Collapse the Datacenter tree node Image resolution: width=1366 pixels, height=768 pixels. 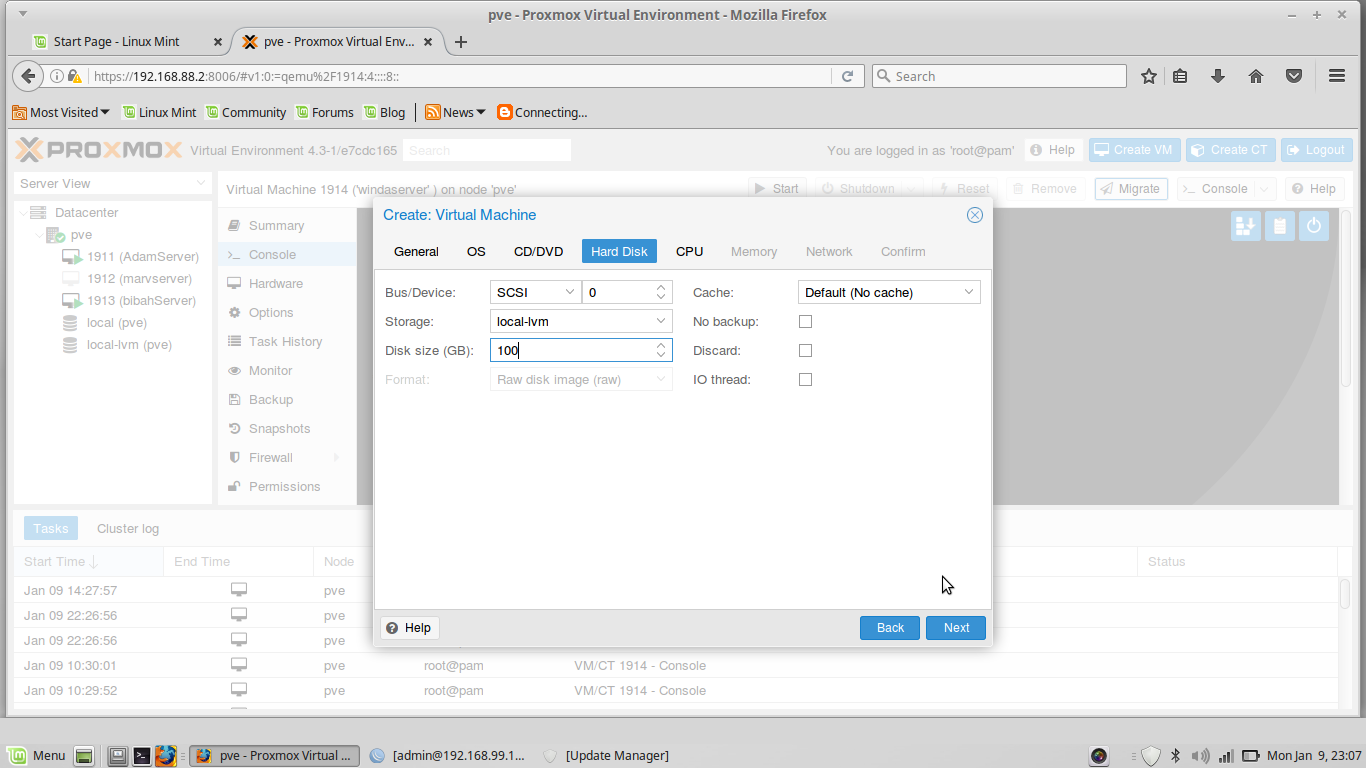pyautogui.click(x=23, y=213)
